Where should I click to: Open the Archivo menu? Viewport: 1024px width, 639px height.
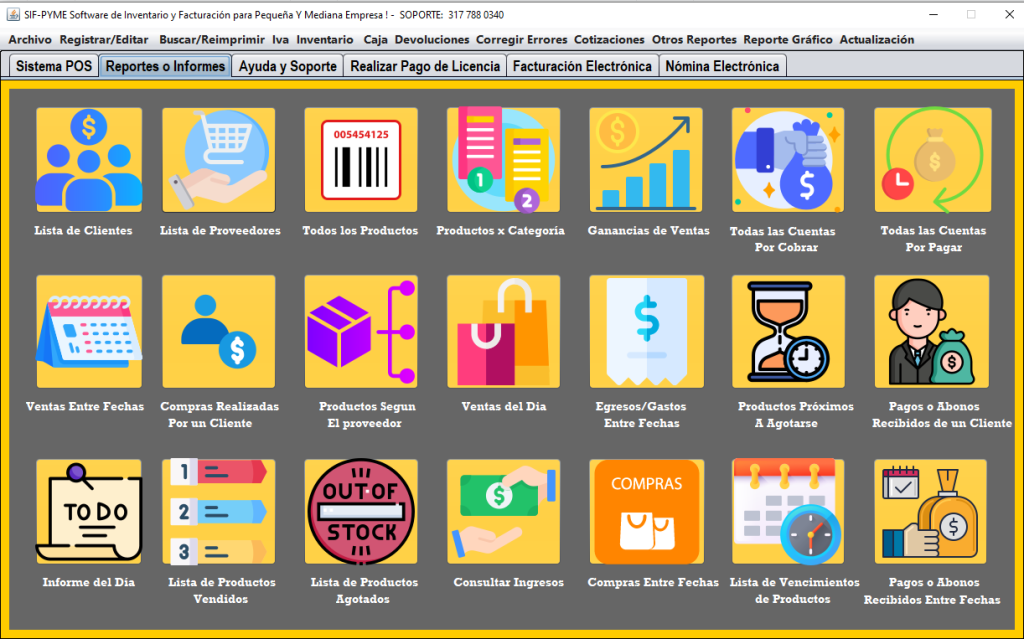tap(30, 40)
